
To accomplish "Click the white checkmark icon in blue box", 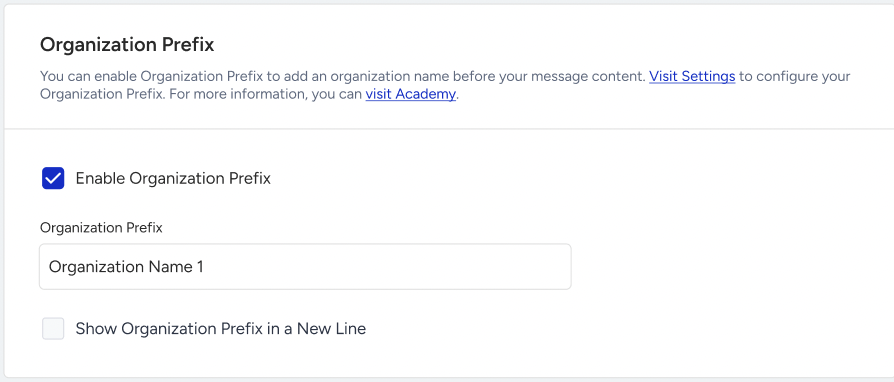I will tap(53, 178).
